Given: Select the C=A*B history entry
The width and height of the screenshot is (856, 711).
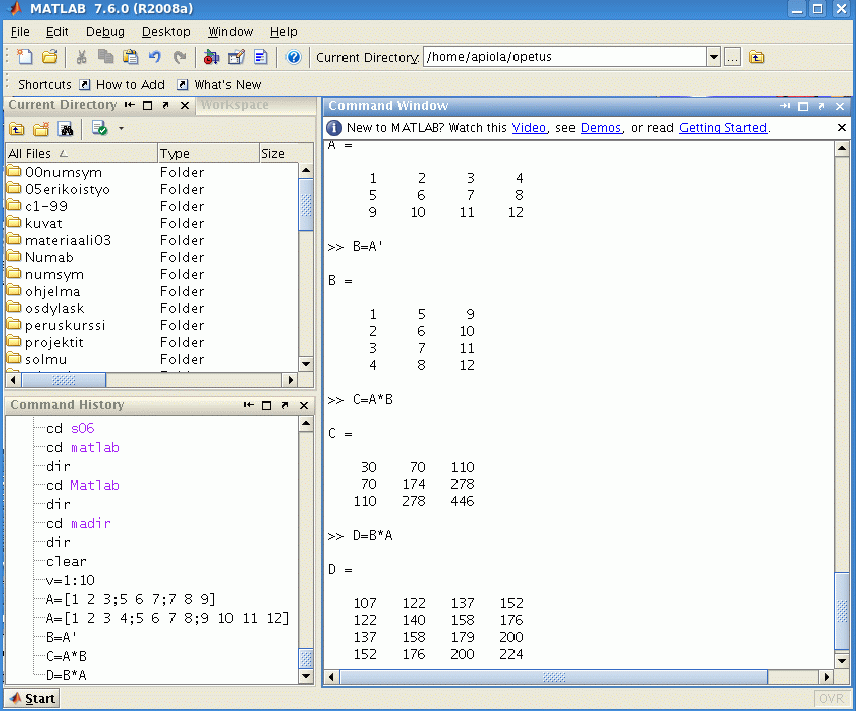Looking at the screenshot, I should [x=66, y=656].
